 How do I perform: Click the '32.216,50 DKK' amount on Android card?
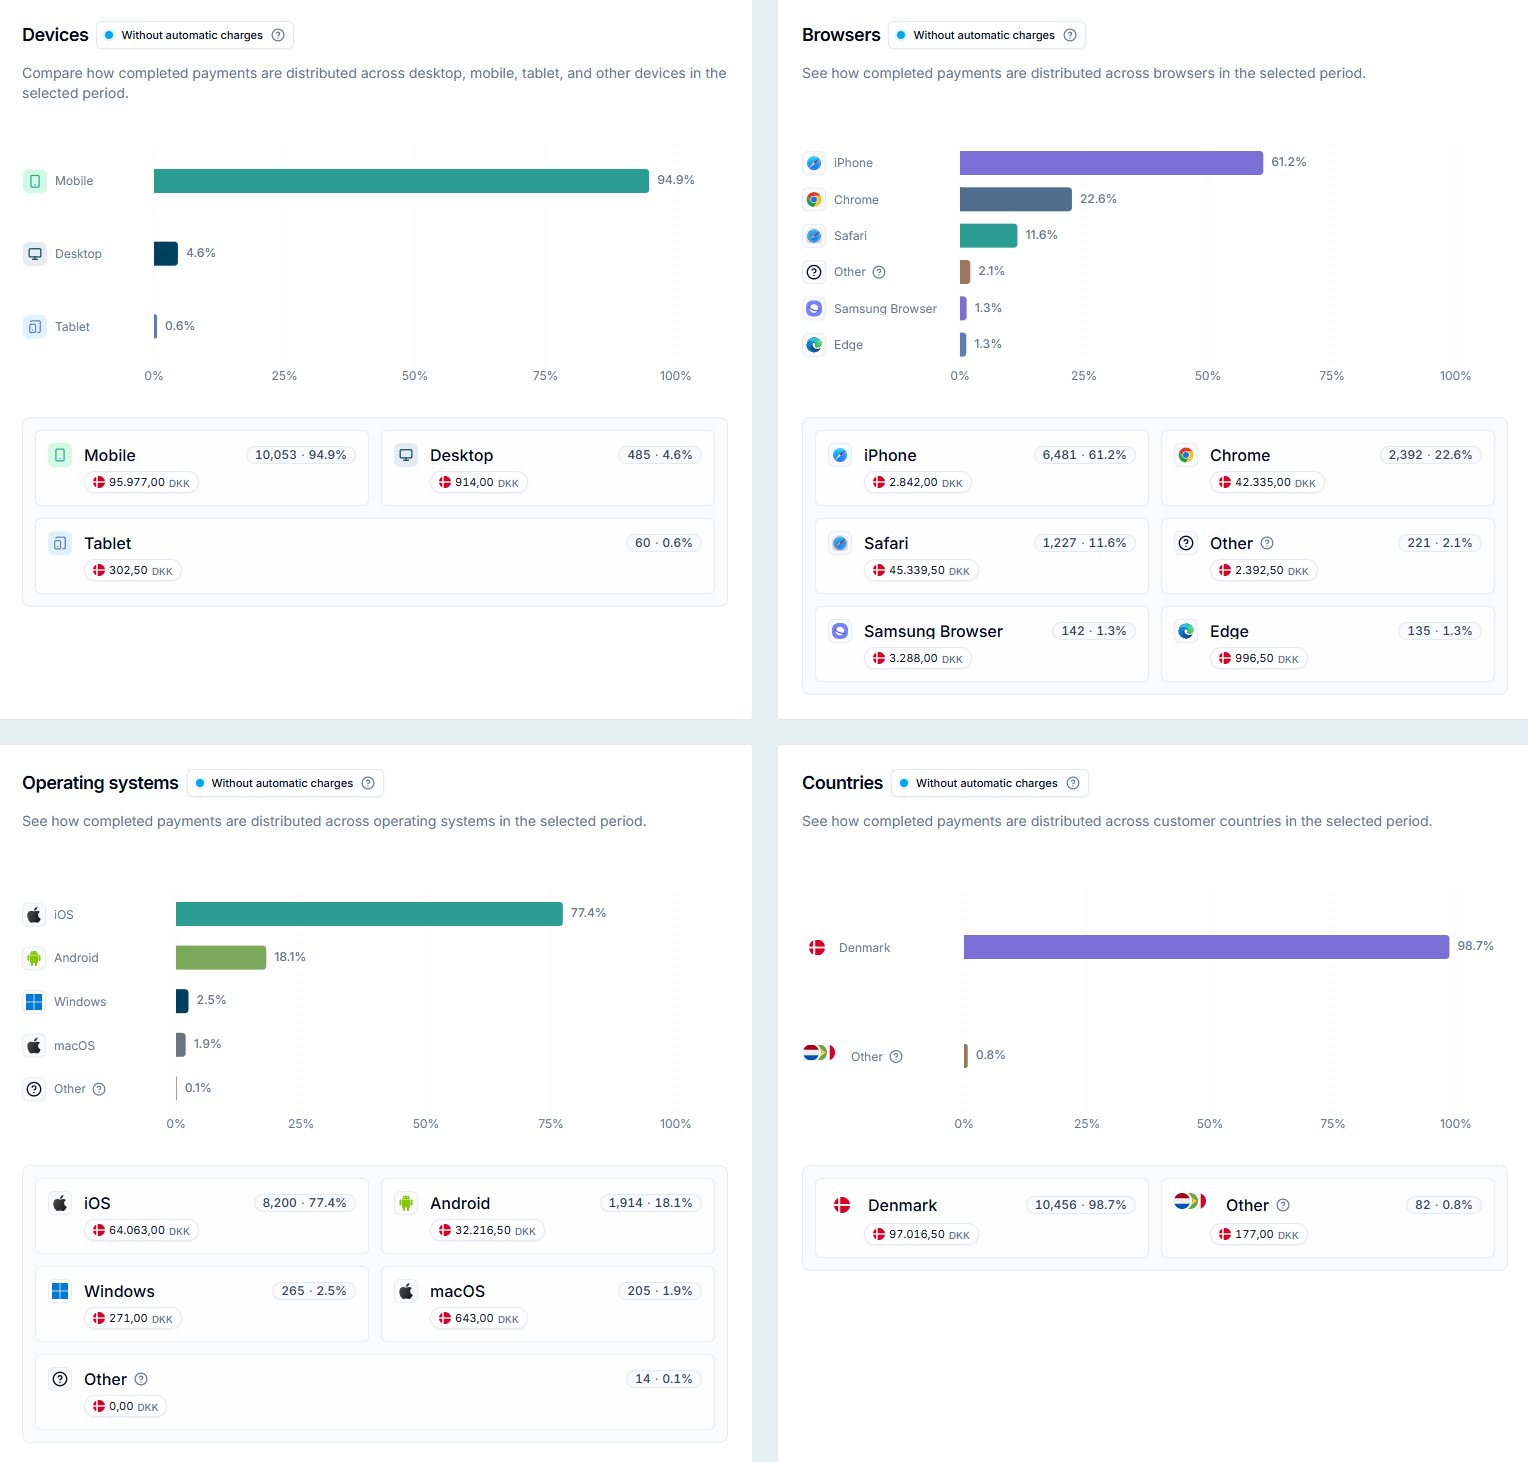pos(488,1231)
